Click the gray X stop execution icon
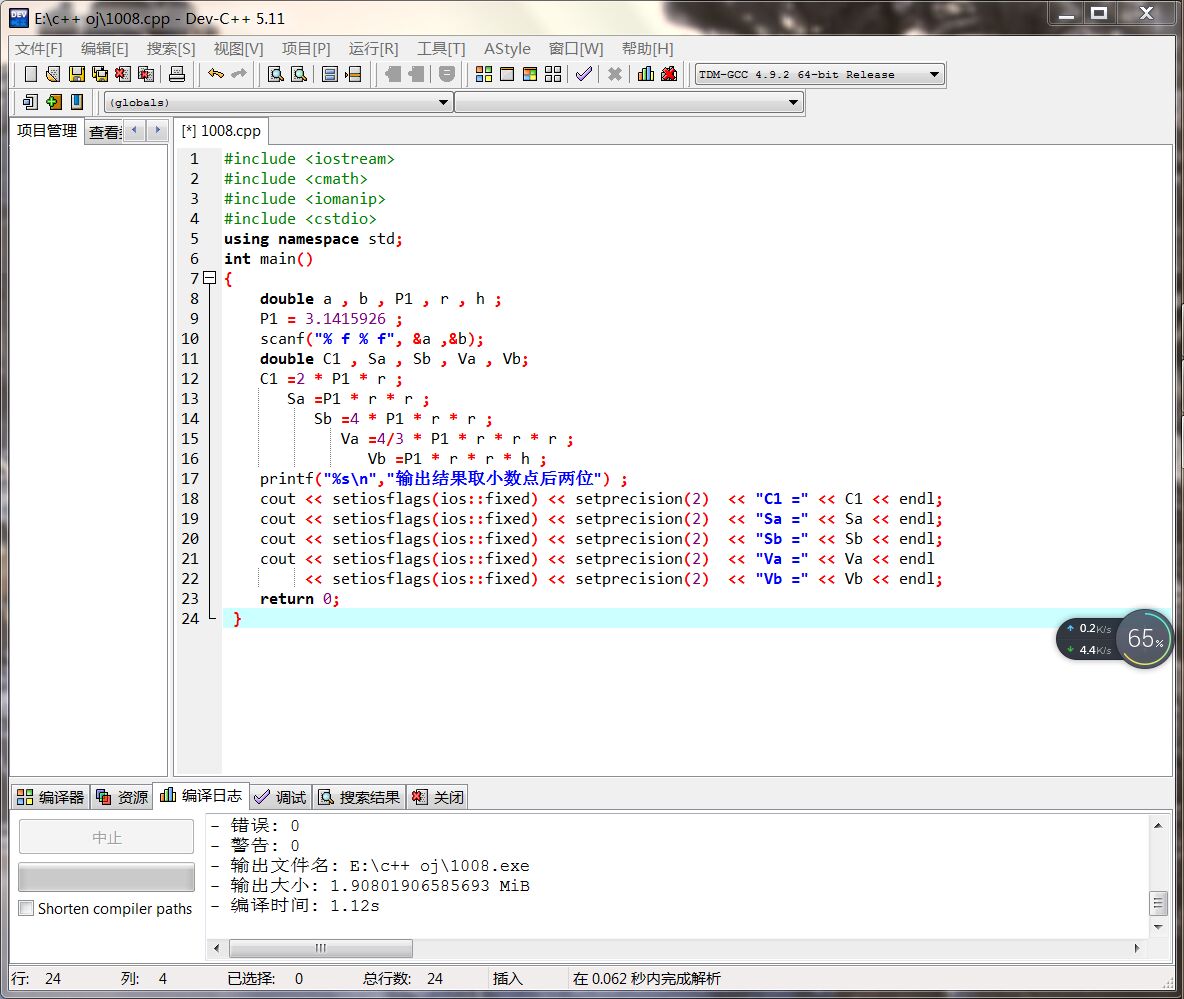 (x=615, y=74)
